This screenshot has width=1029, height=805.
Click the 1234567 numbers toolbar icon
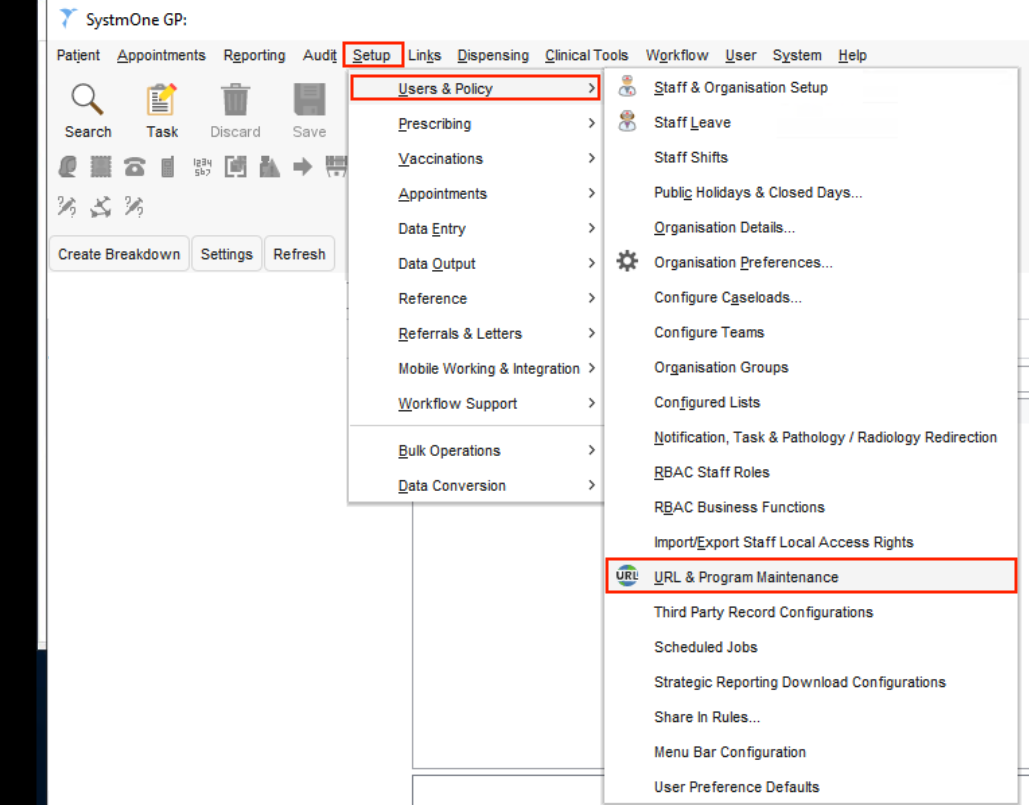point(202,167)
